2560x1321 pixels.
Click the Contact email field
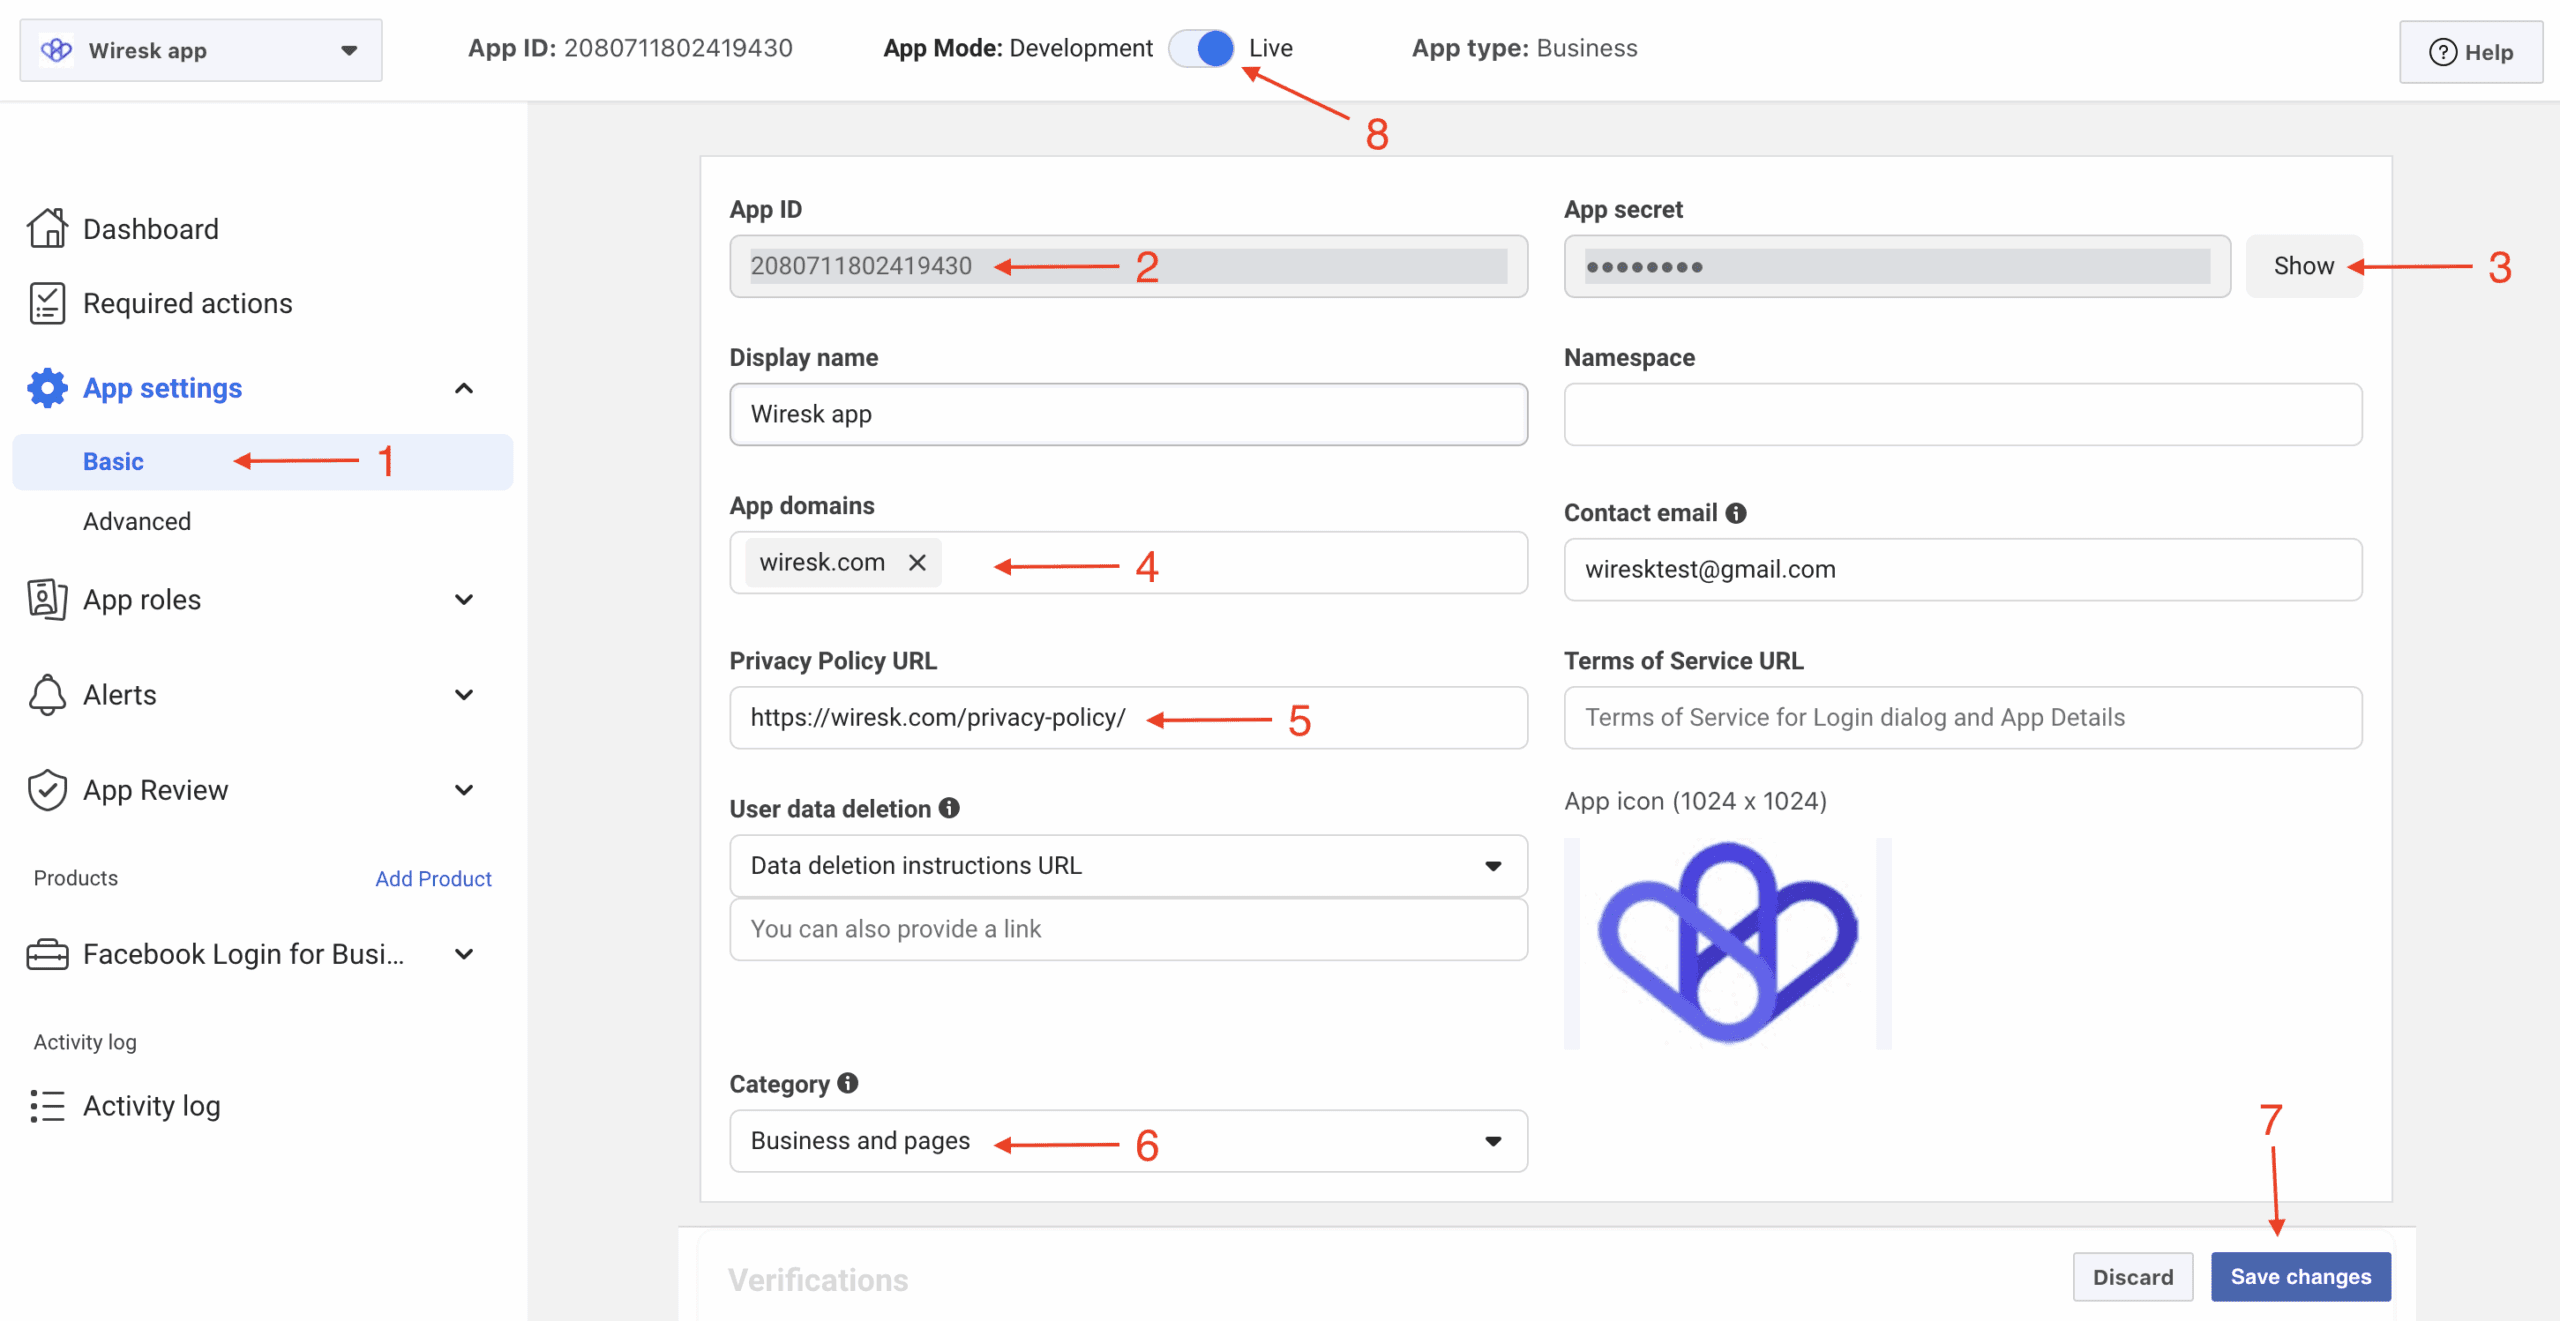click(x=1962, y=570)
